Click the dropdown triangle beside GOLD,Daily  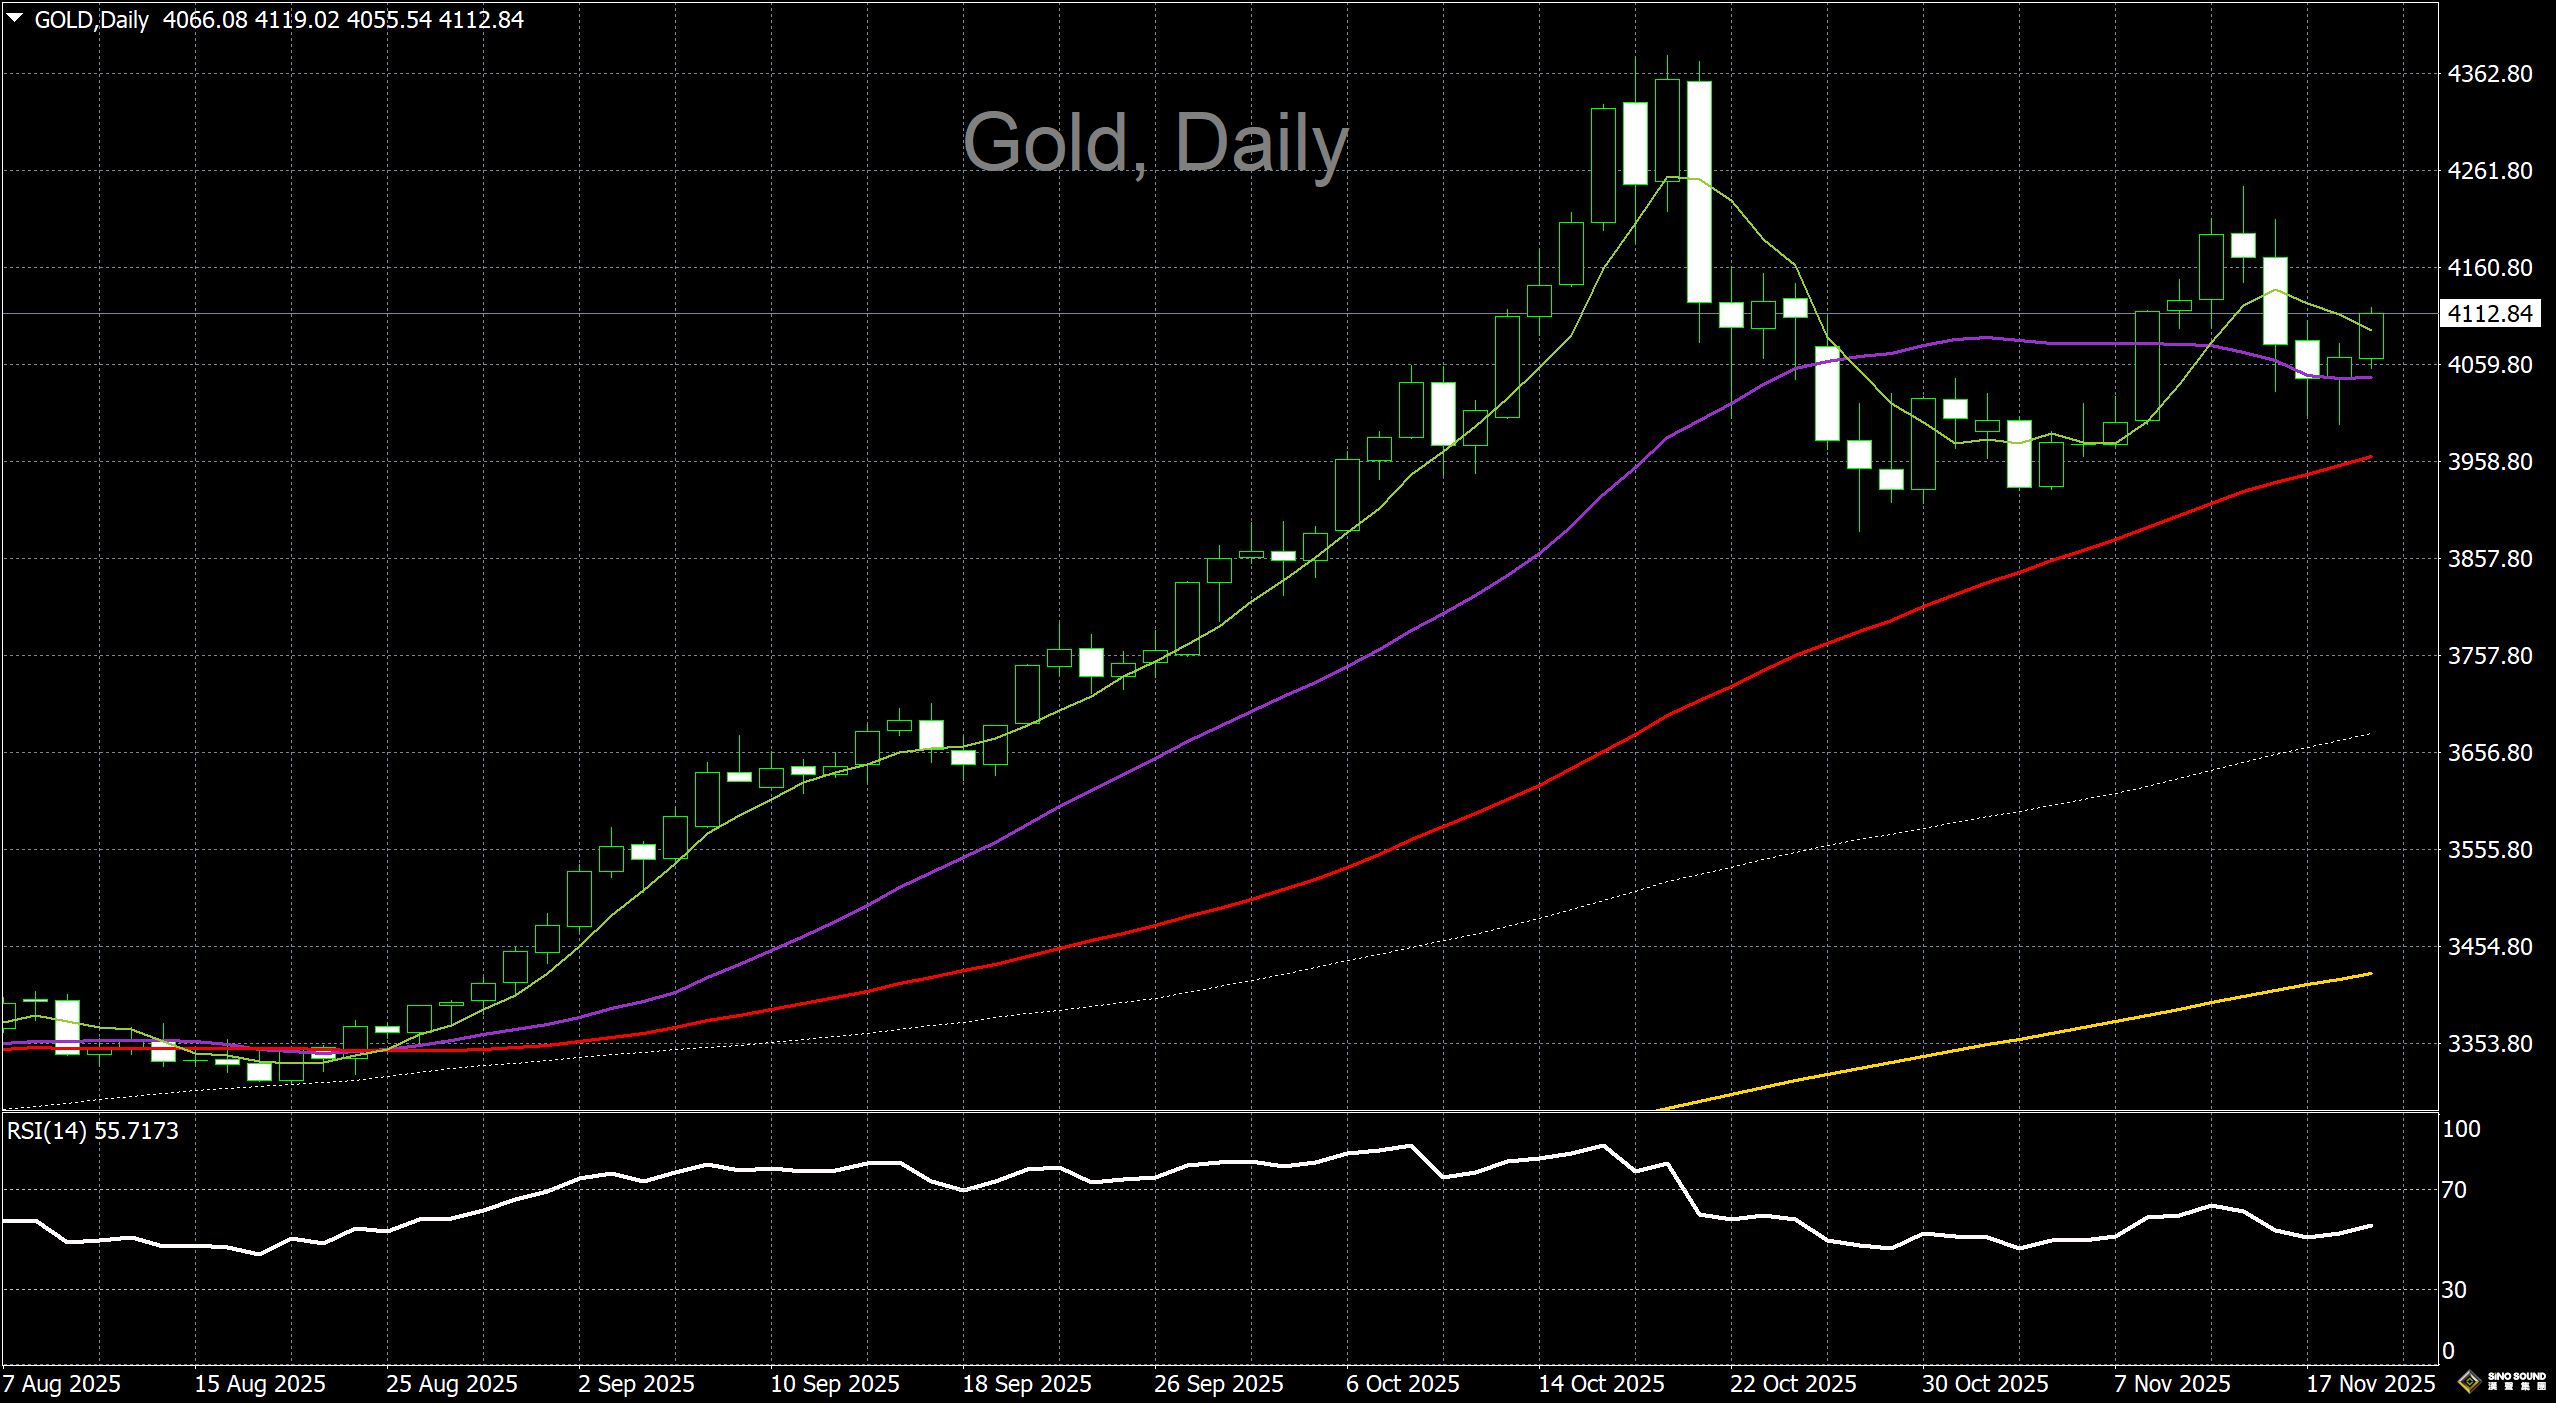click(14, 18)
